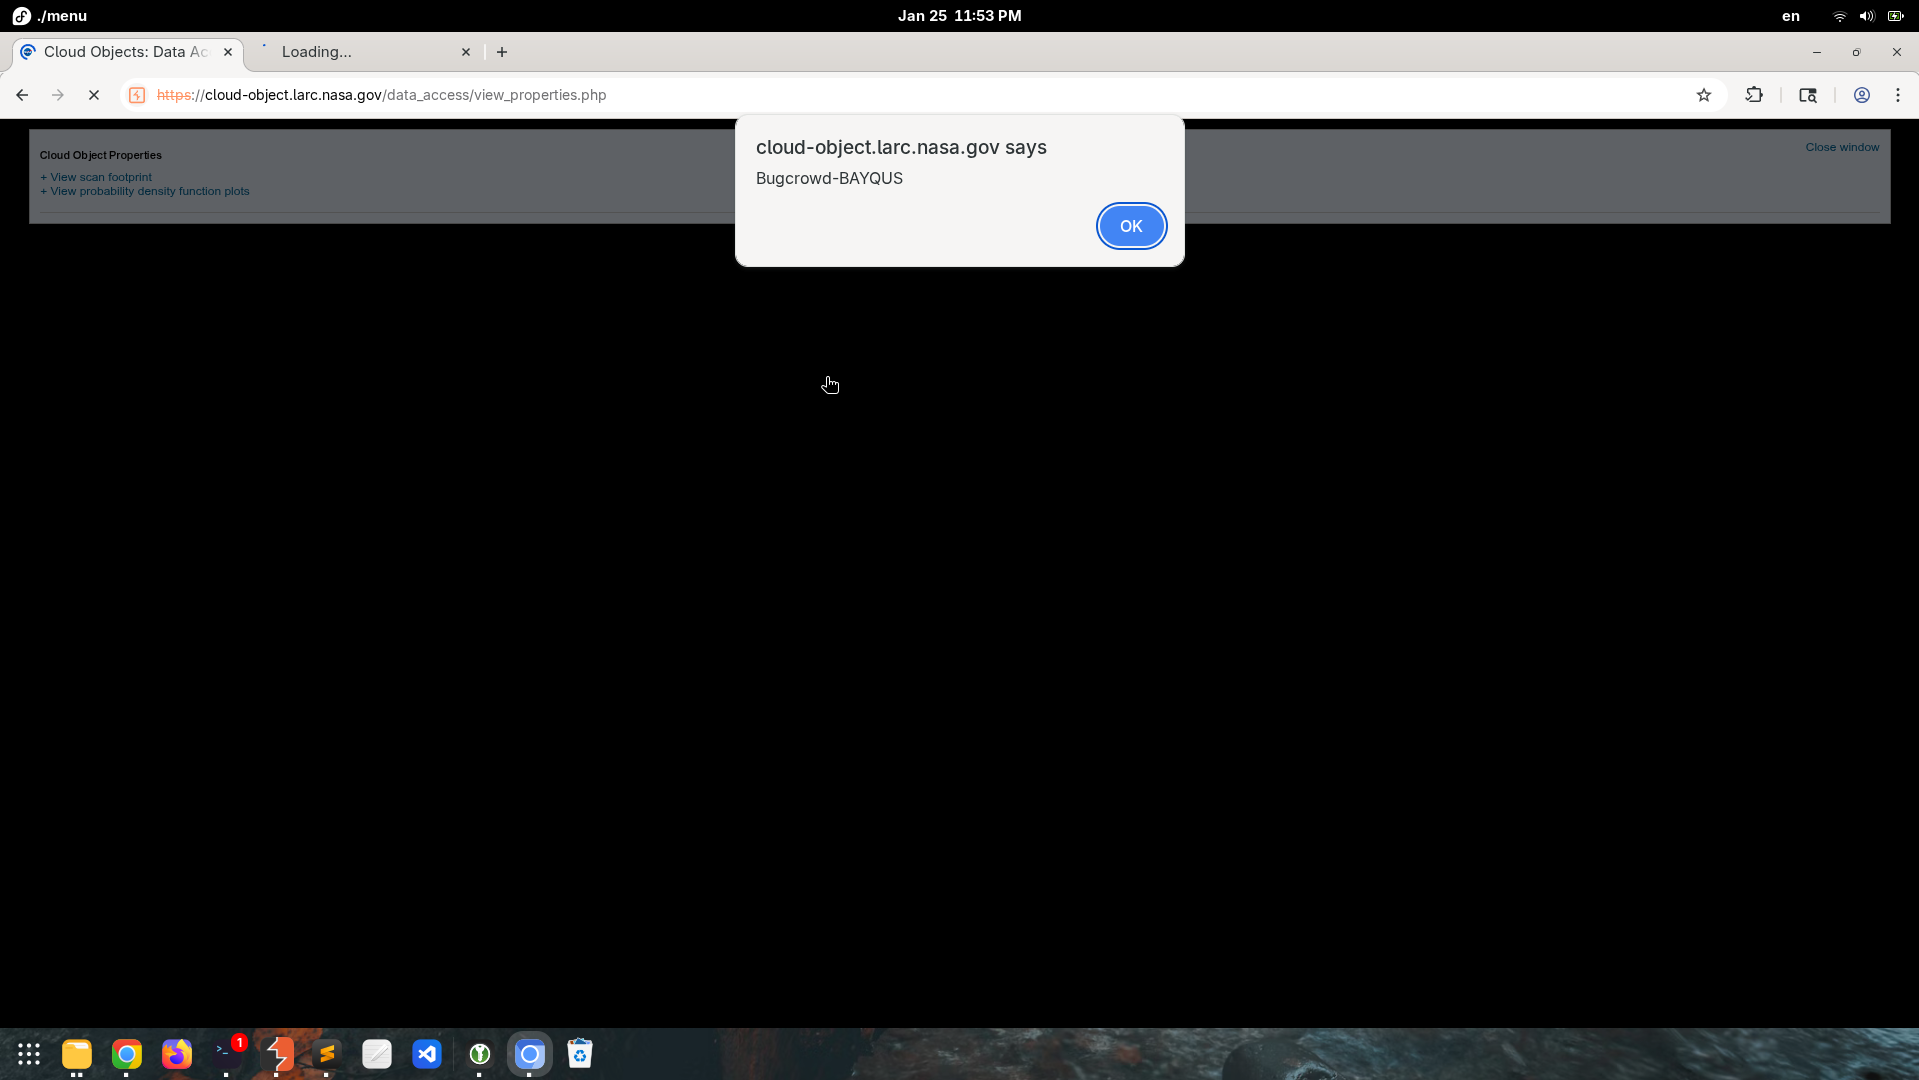Open Firefox from the dock

click(177, 1054)
